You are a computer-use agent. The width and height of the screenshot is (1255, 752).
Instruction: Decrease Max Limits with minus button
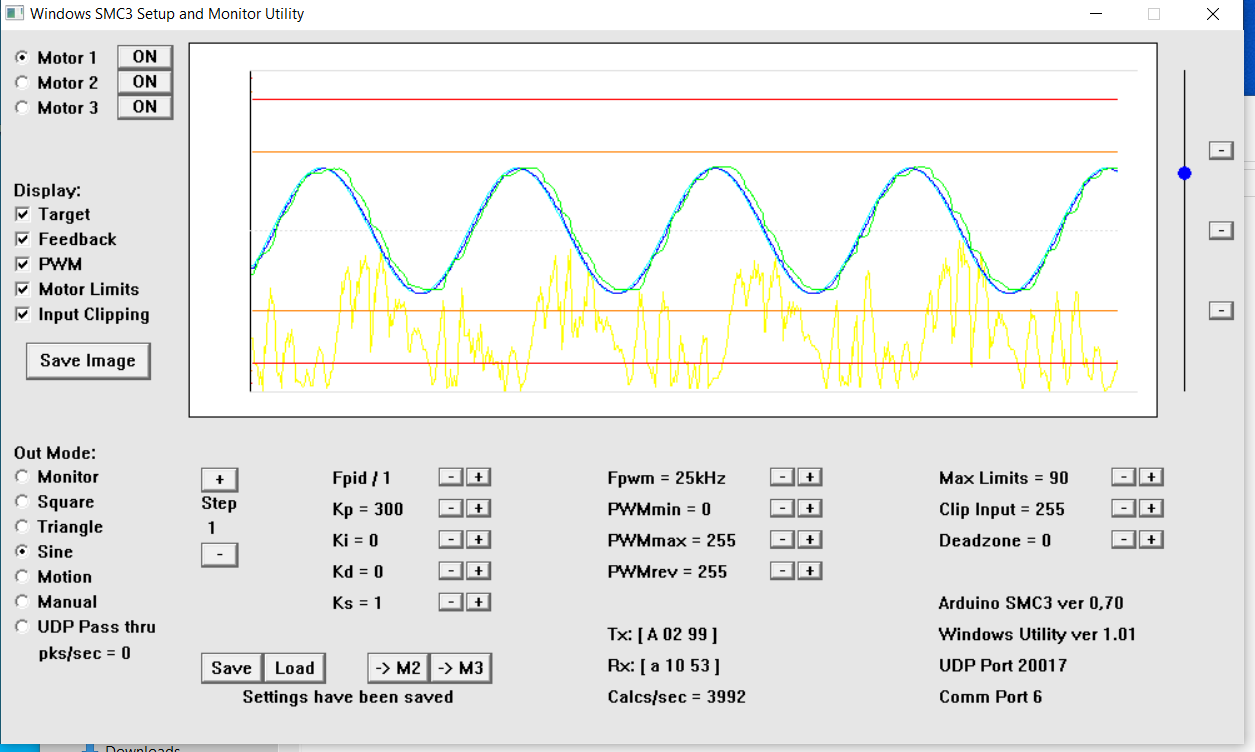tap(1124, 478)
